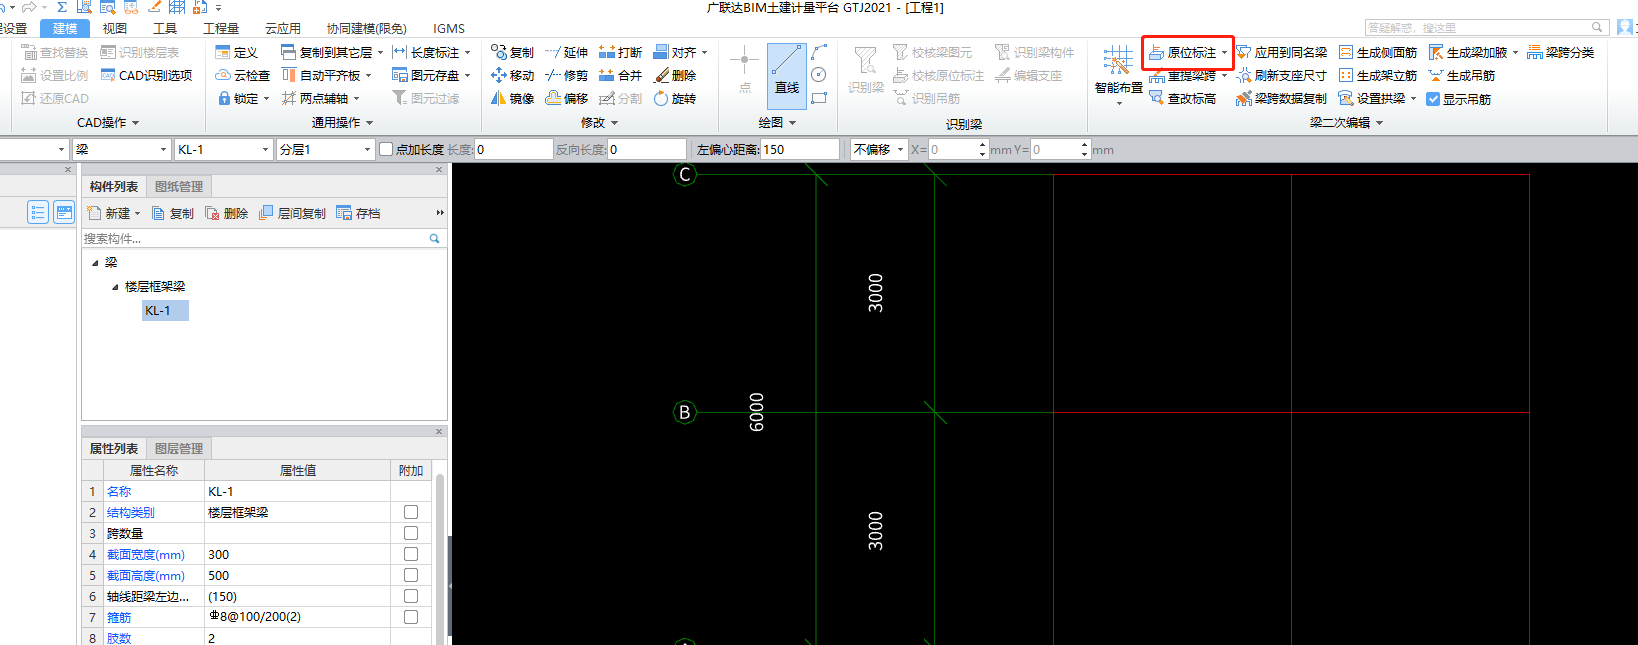
Task: Click 梁跨分类 beam span classification
Action: (1561, 52)
